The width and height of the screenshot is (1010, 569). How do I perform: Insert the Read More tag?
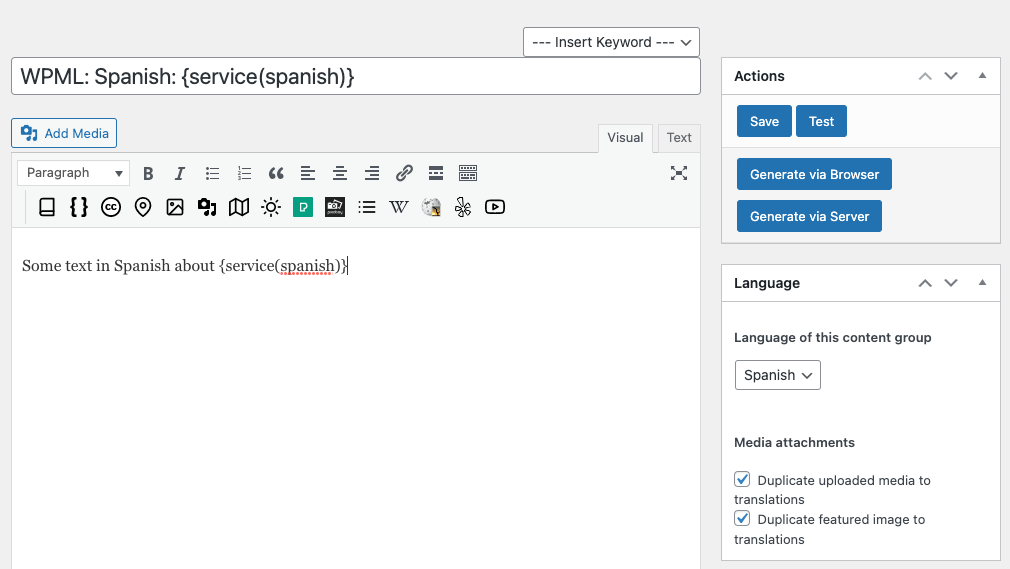(x=435, y=173)
